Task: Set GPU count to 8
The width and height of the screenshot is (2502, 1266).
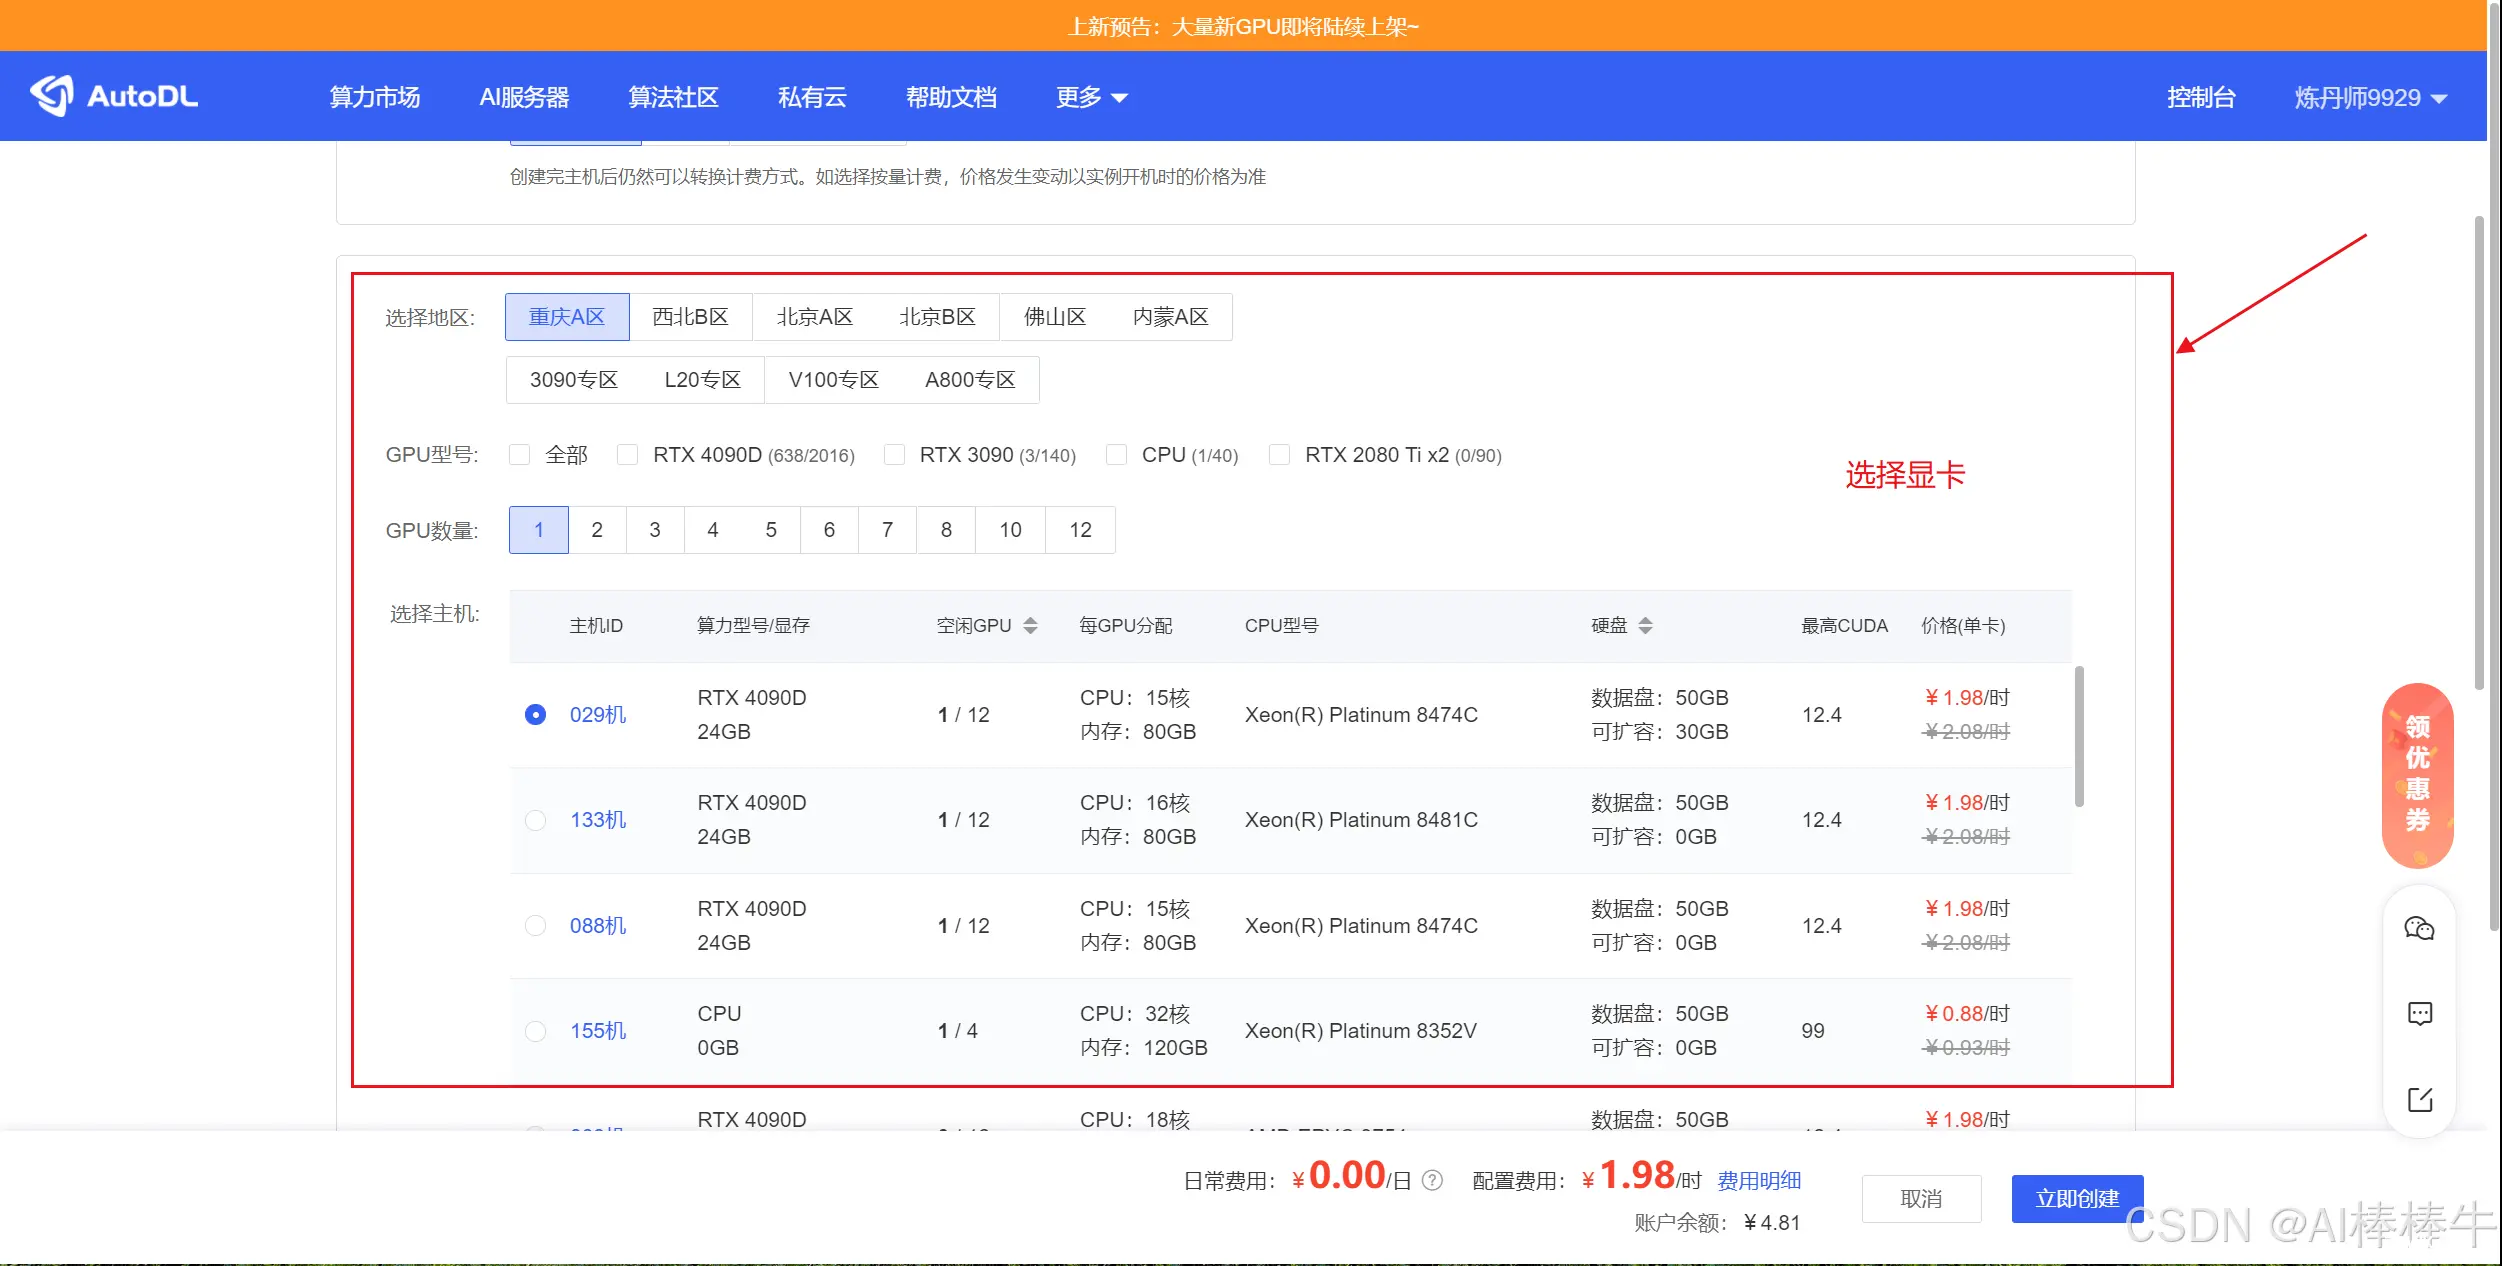Action: (x=946, y=530)
